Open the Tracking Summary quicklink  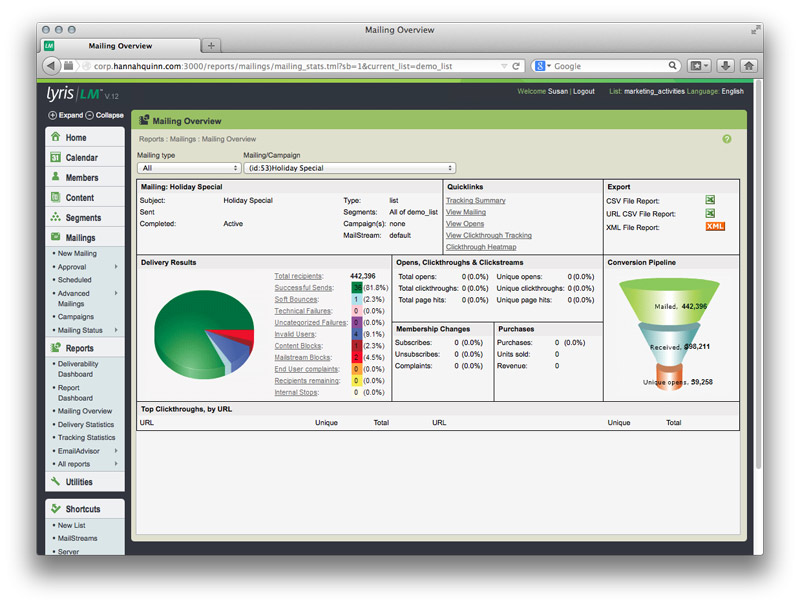coord(475,200)
